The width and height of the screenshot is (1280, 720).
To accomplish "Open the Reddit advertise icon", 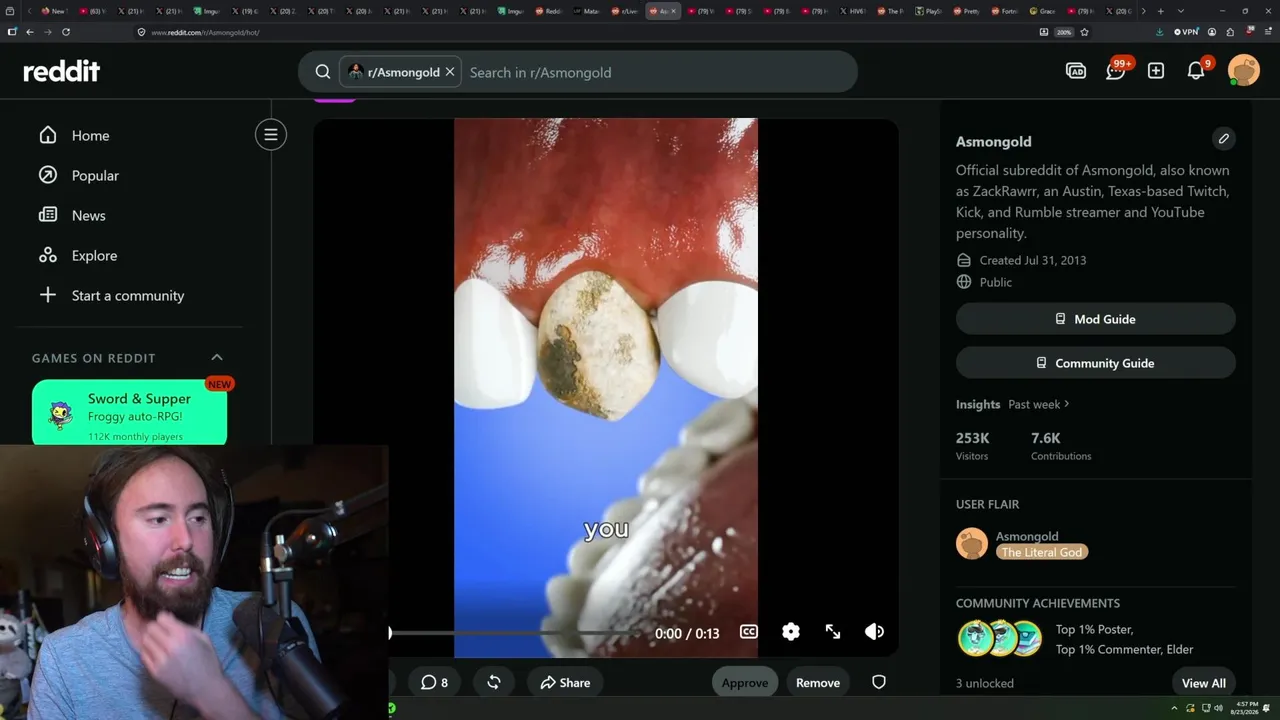I will pos(1076,71).
